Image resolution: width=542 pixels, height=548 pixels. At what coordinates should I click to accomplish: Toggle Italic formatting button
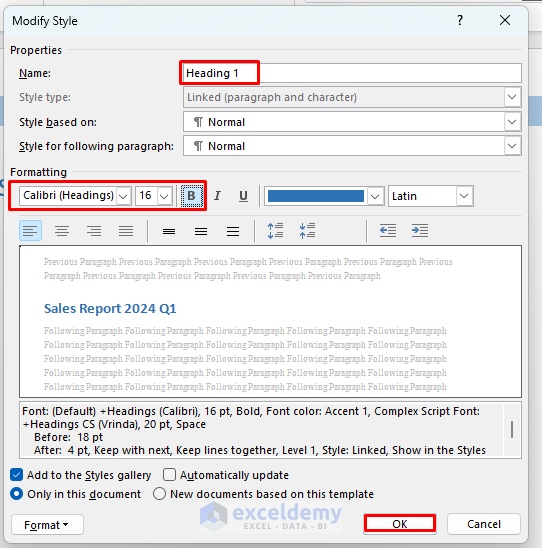coord(217,196)
